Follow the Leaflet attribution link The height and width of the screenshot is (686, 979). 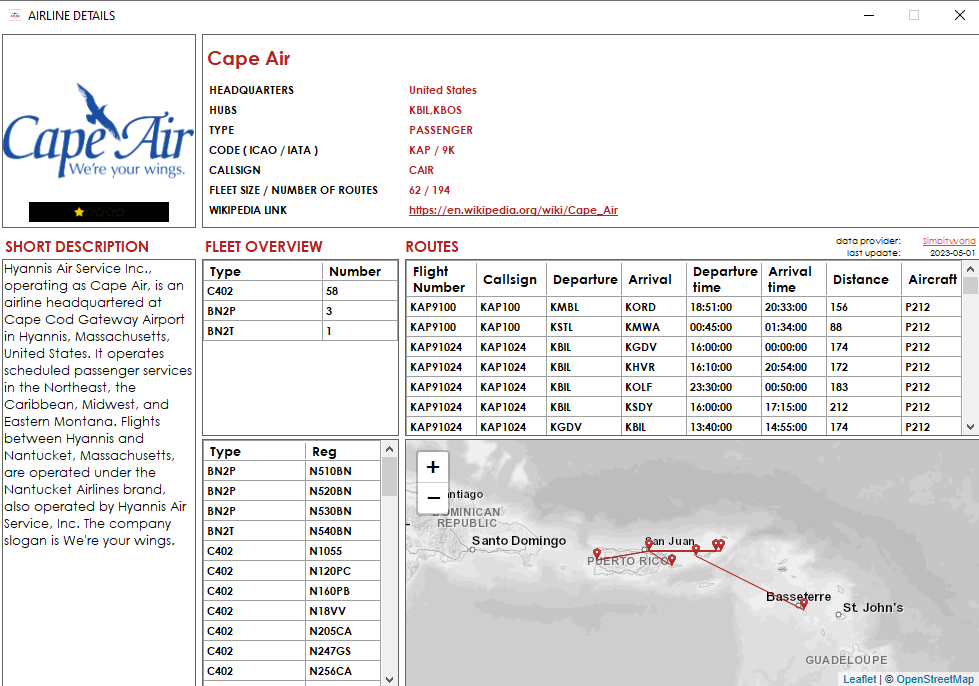(x=860, y=679)
